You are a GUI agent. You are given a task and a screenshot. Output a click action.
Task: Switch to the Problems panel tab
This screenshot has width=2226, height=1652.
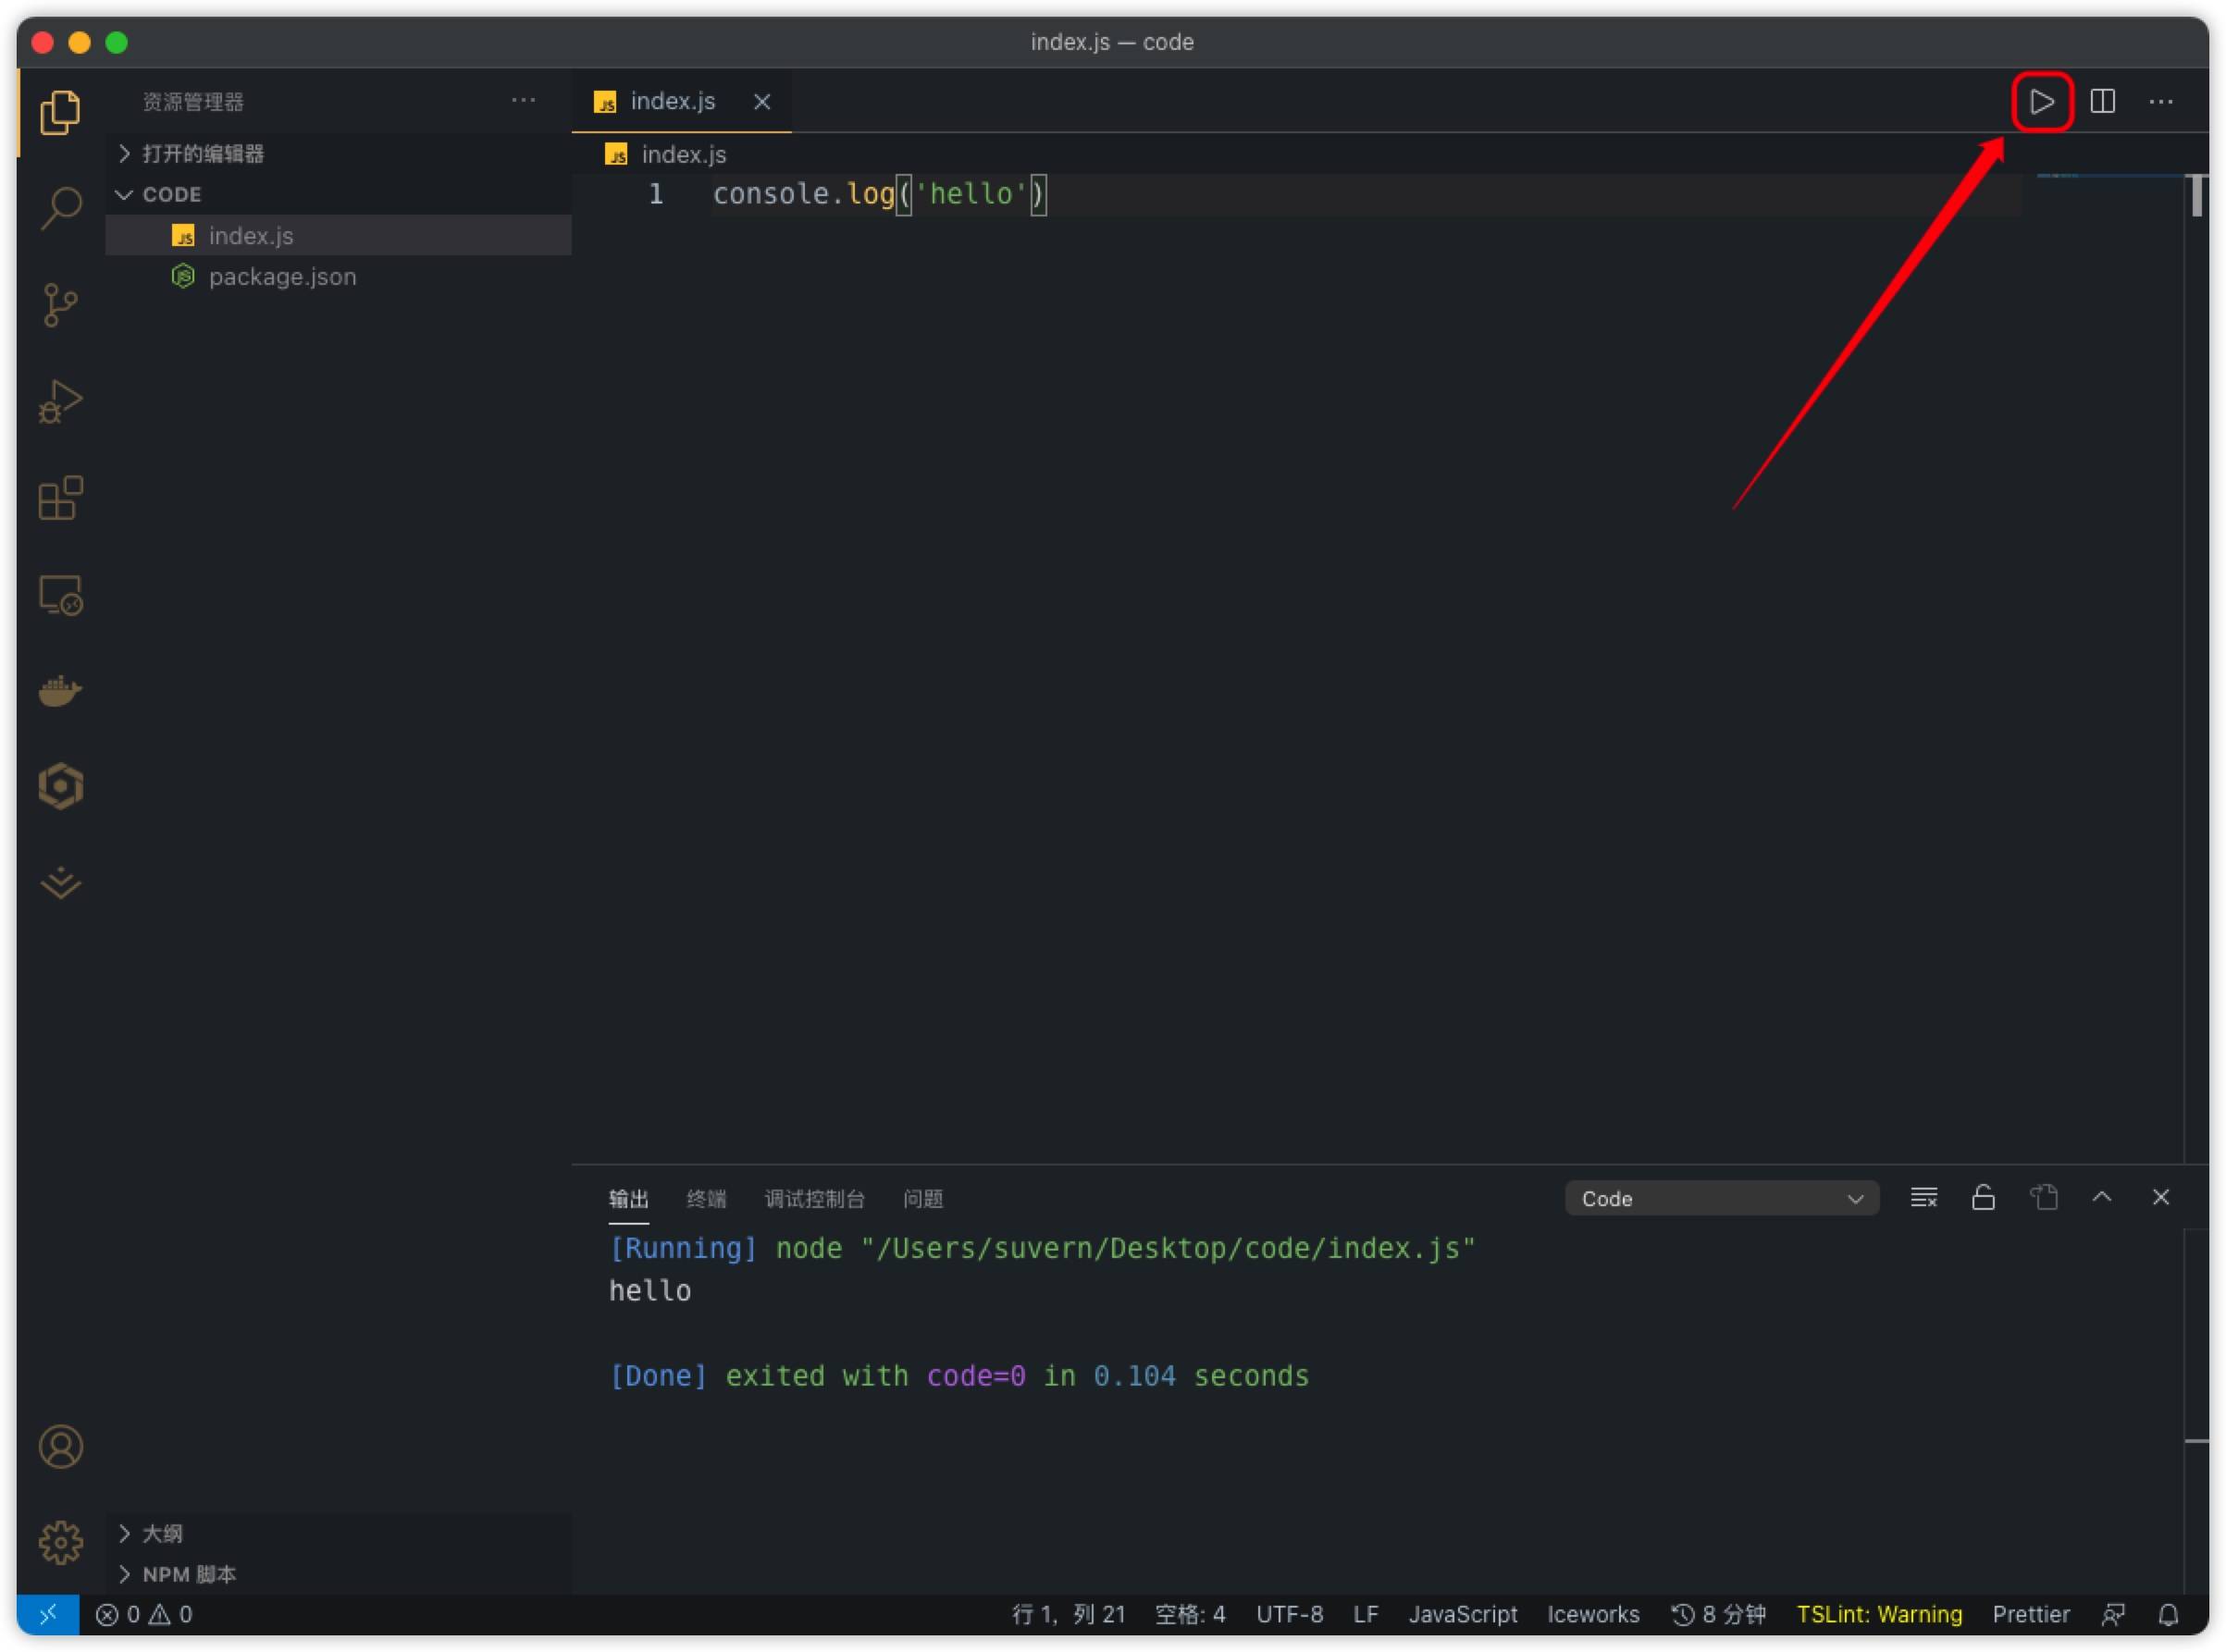pyautogui.click(x=922, y=1198)
